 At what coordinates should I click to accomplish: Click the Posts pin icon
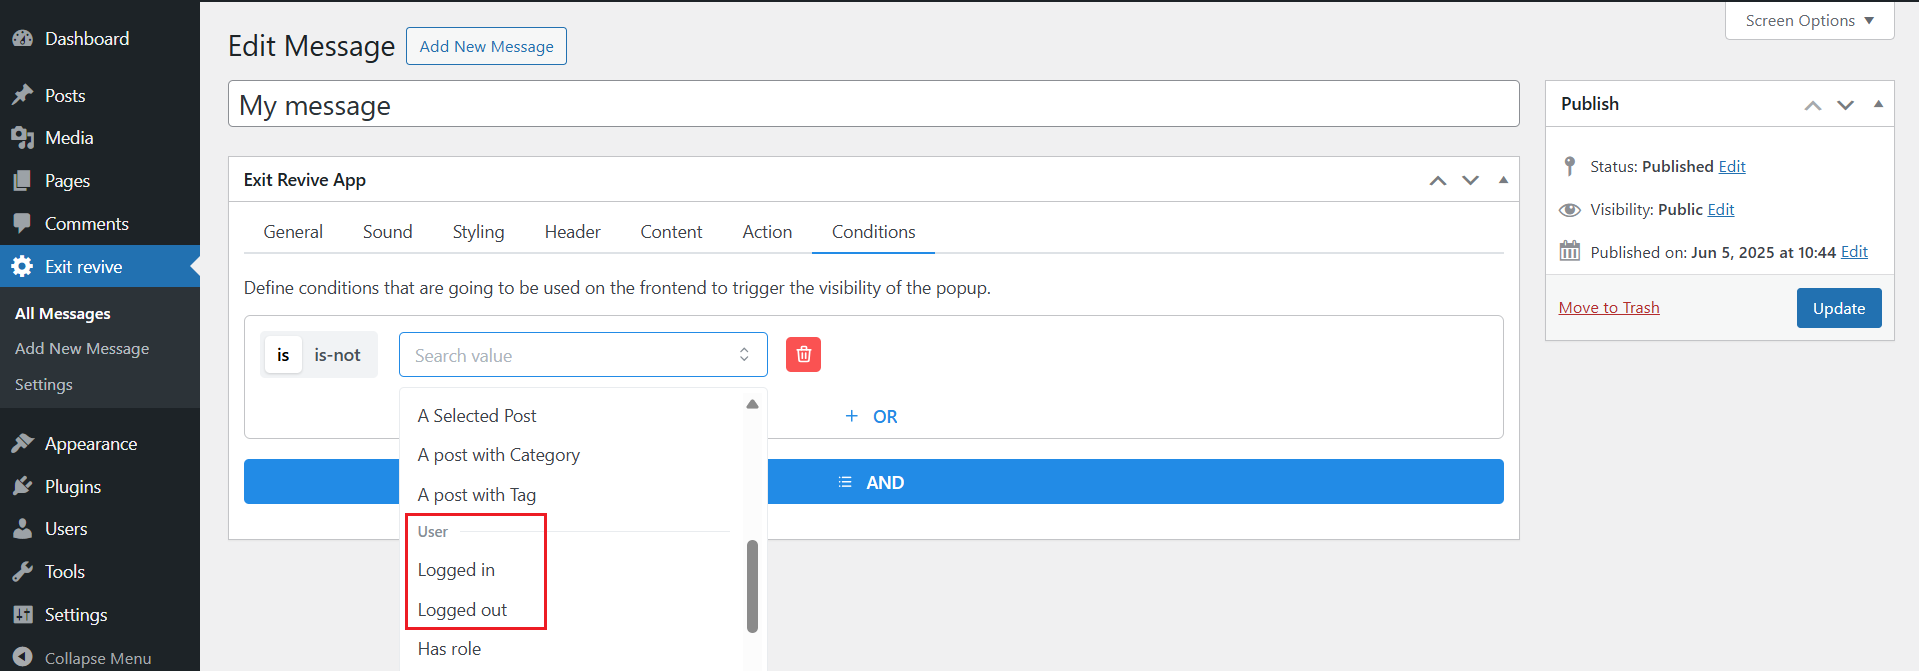click(22, 95)
